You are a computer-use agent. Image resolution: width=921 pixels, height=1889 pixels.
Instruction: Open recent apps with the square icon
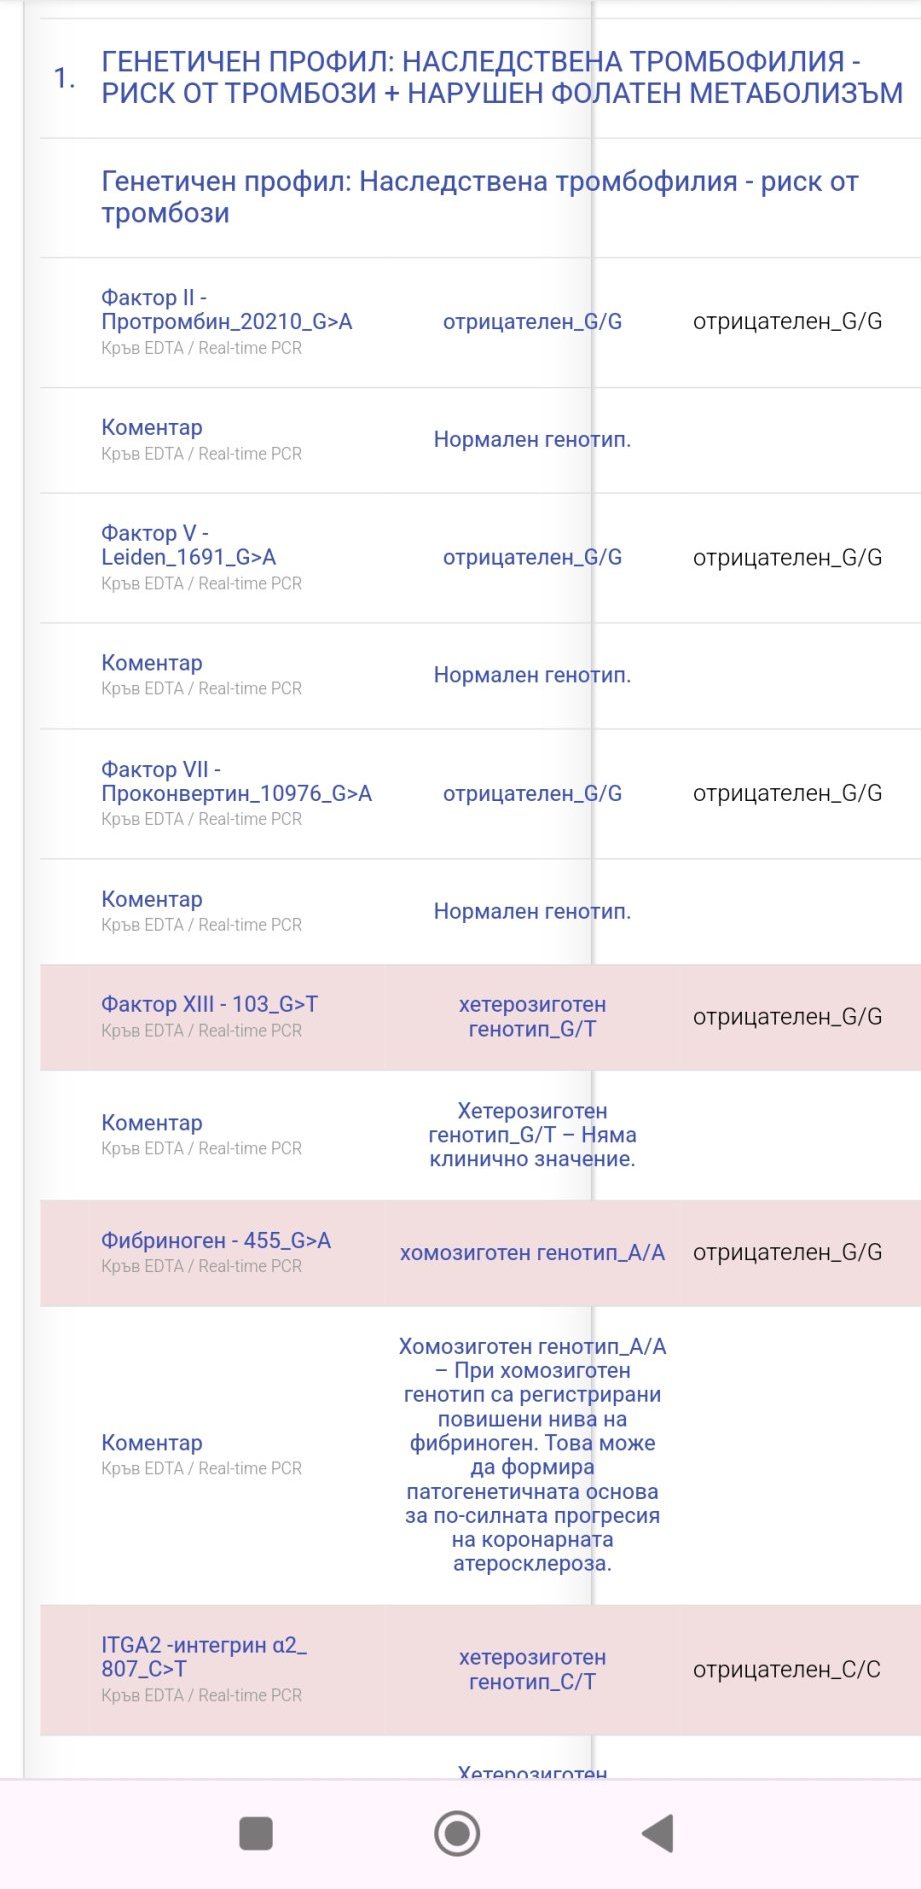[256, 1833]
